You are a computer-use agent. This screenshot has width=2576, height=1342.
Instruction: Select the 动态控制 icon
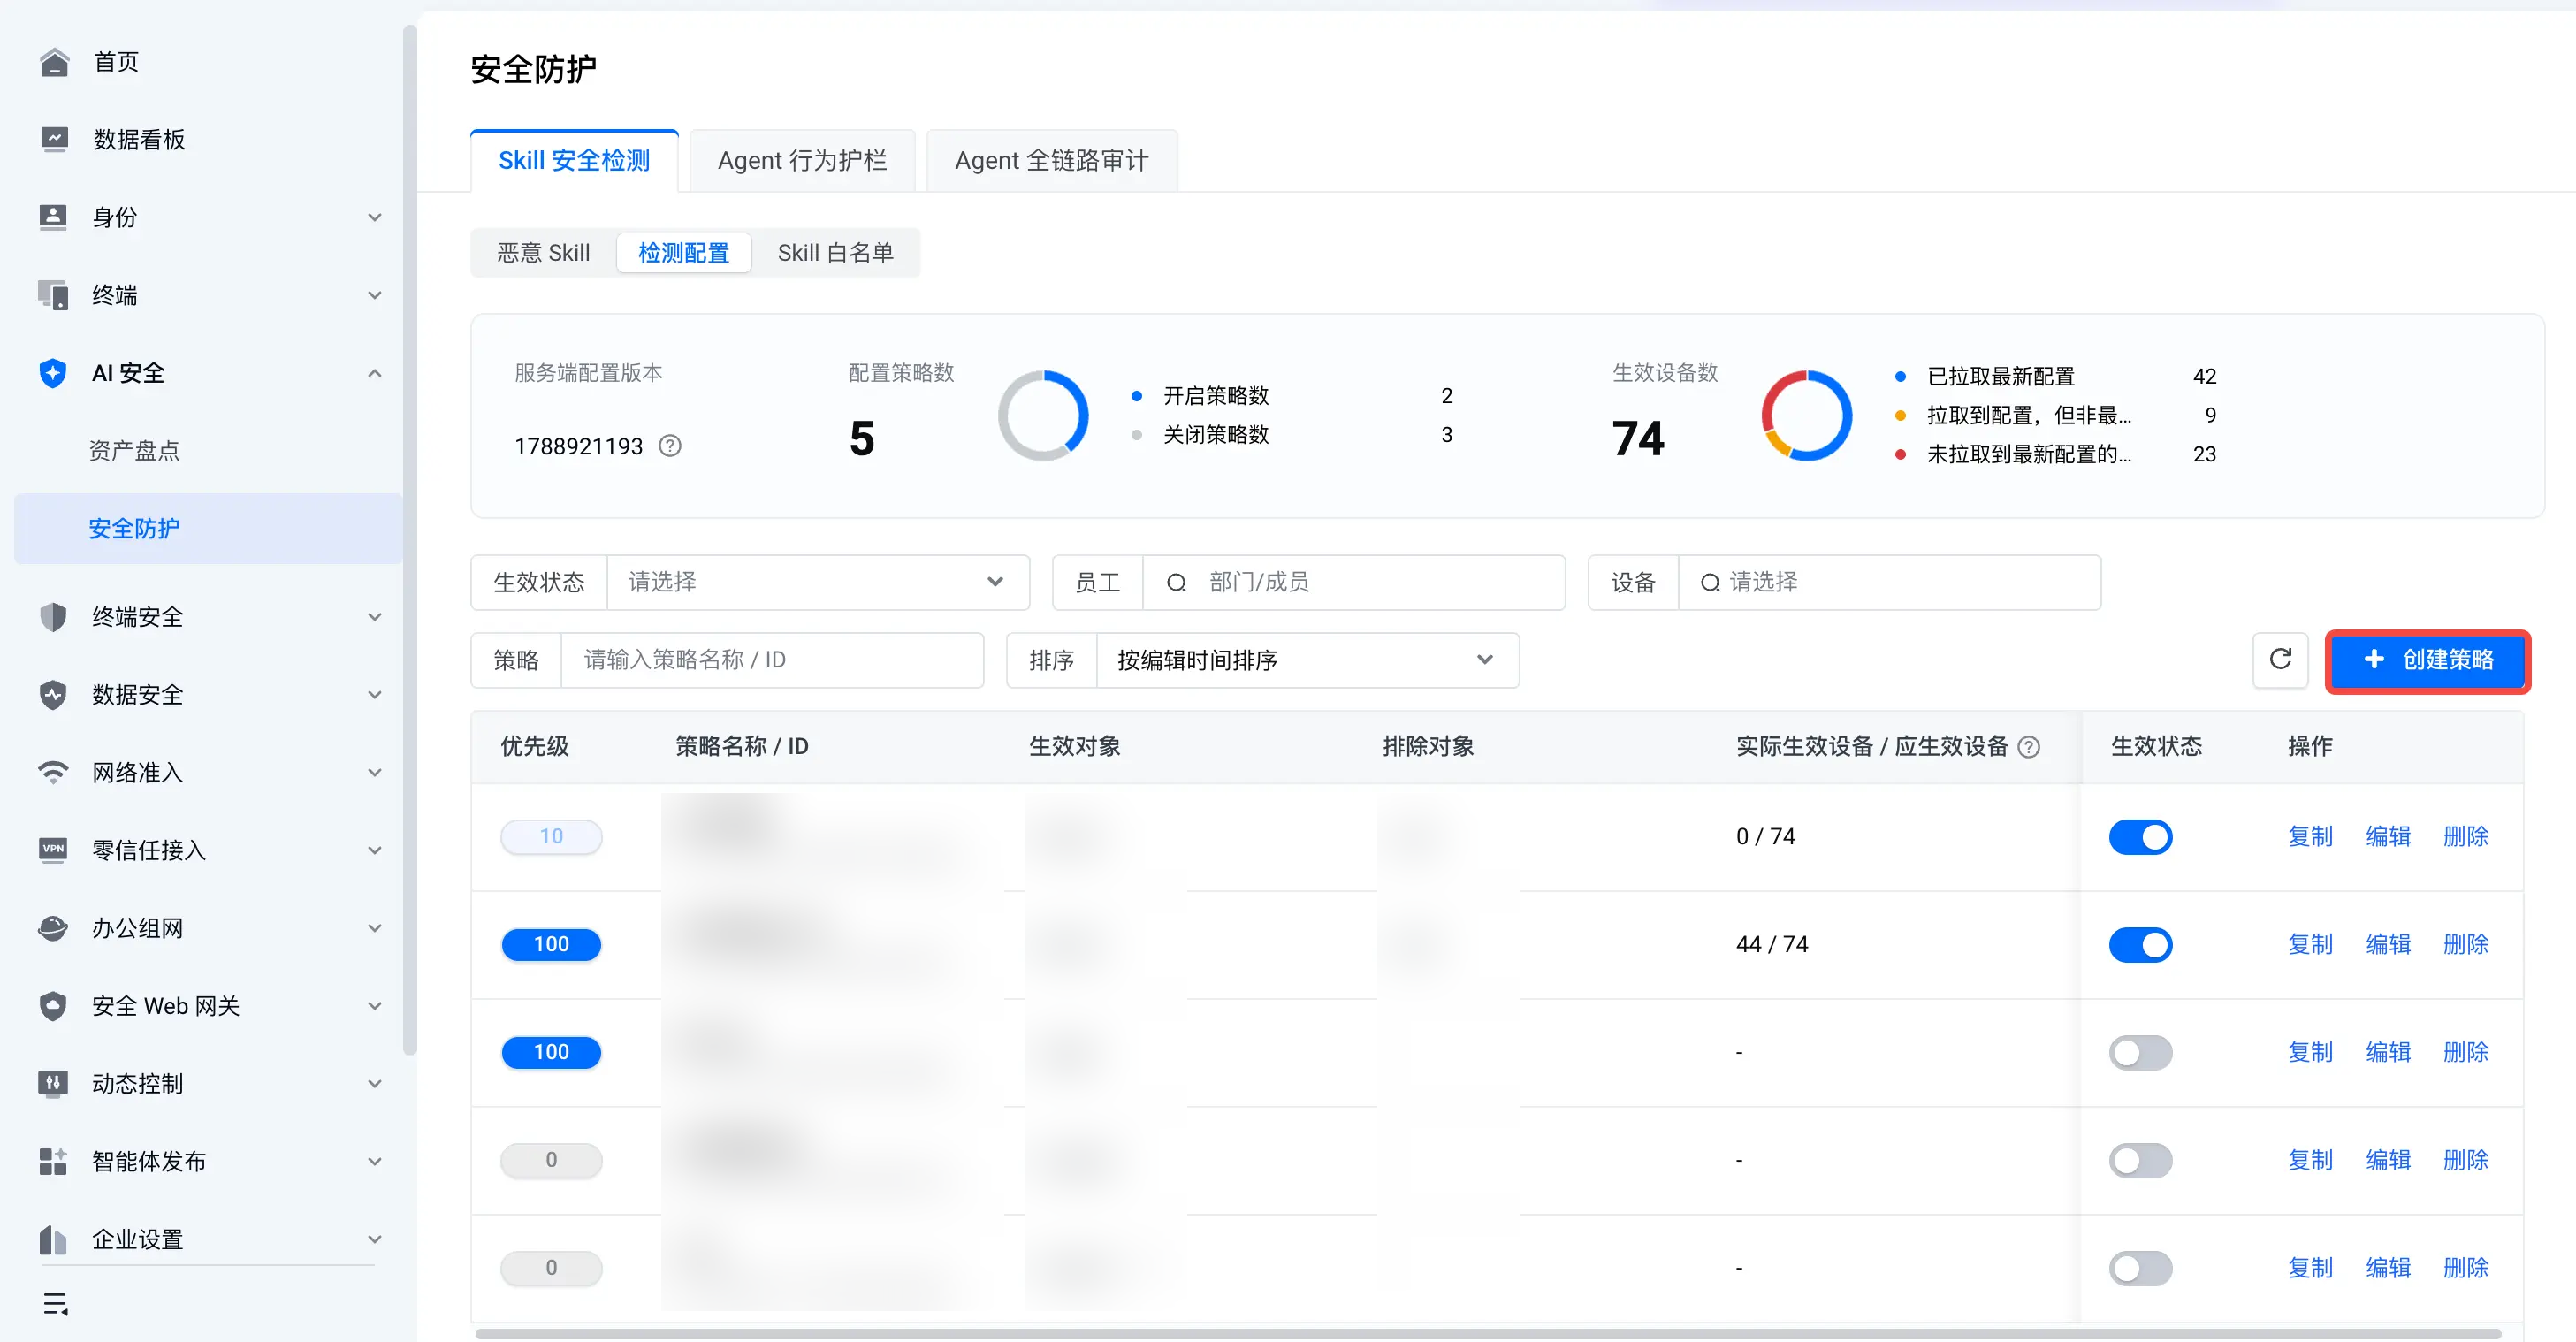tap(54, 1083)
